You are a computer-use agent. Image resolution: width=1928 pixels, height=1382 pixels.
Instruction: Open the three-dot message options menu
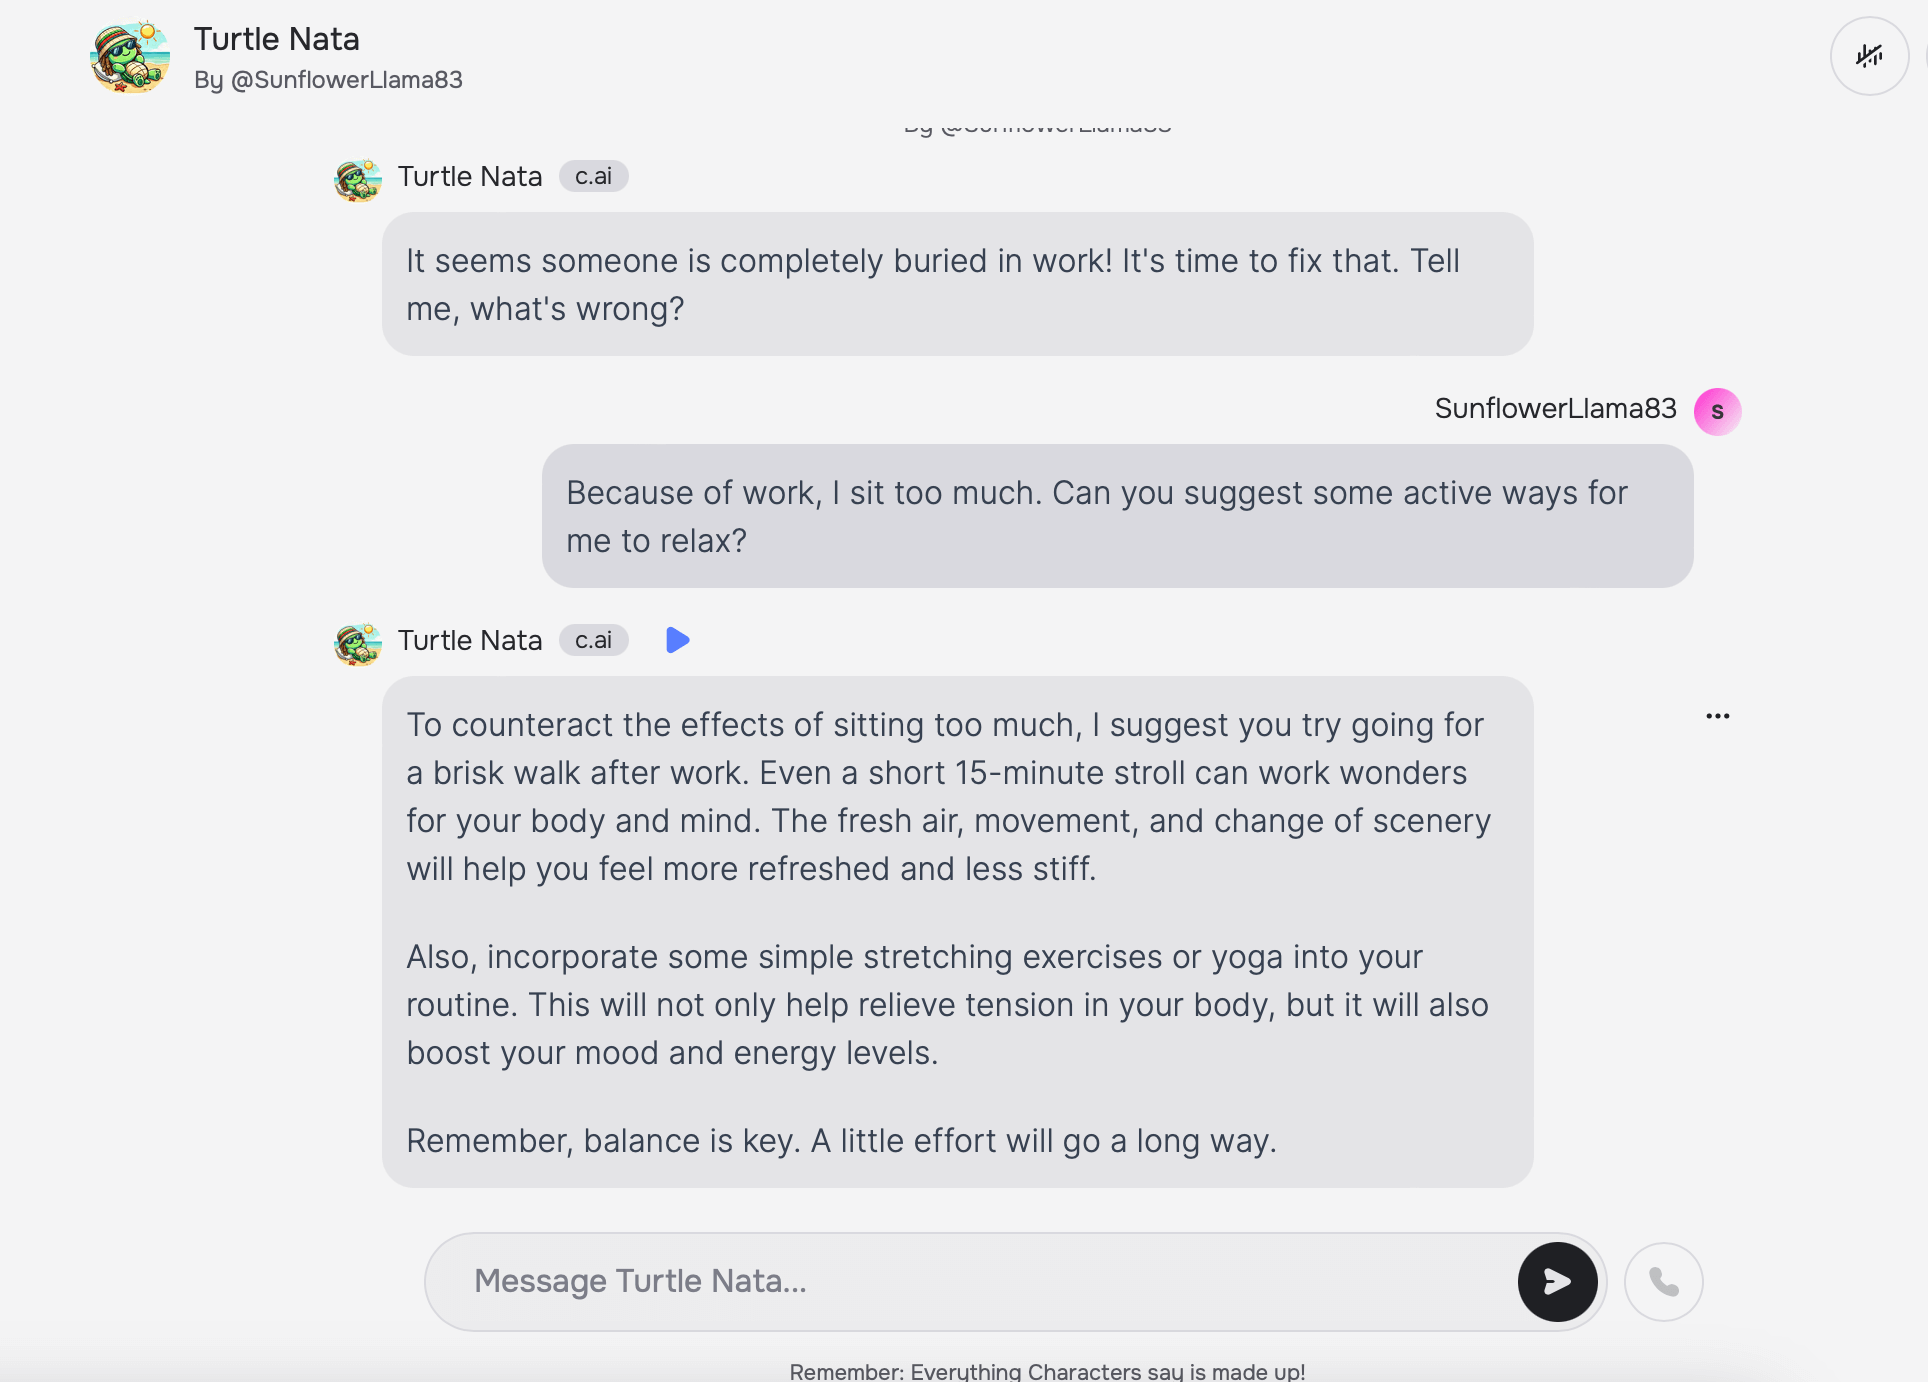tap(1717, 716)
